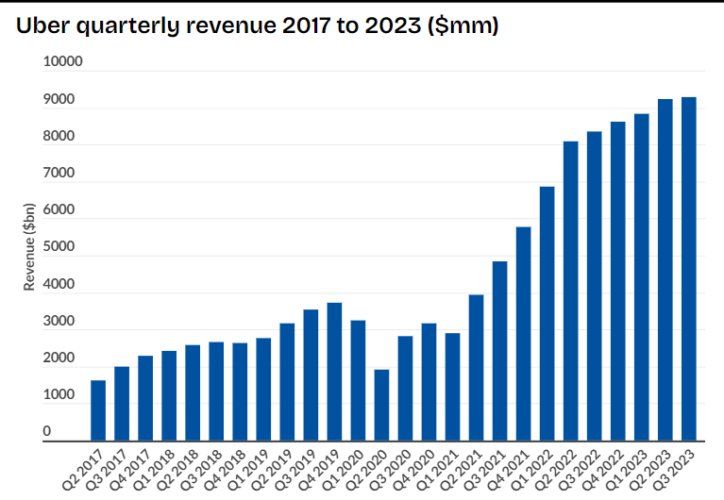
Task: Select the Q2 2023 revenue bar
Action: (x=665, y=270)
